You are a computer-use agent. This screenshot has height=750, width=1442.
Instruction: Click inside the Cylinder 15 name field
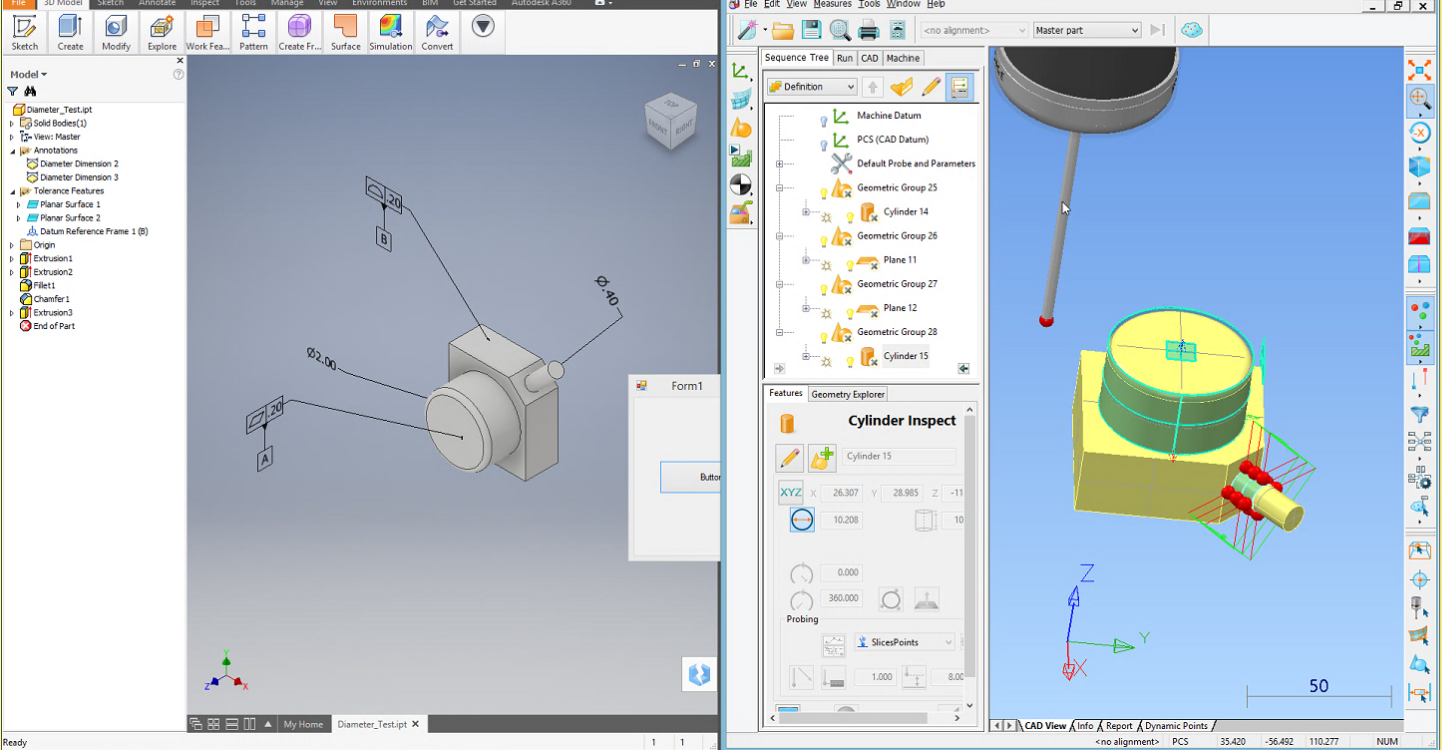[x=899, y=457]
